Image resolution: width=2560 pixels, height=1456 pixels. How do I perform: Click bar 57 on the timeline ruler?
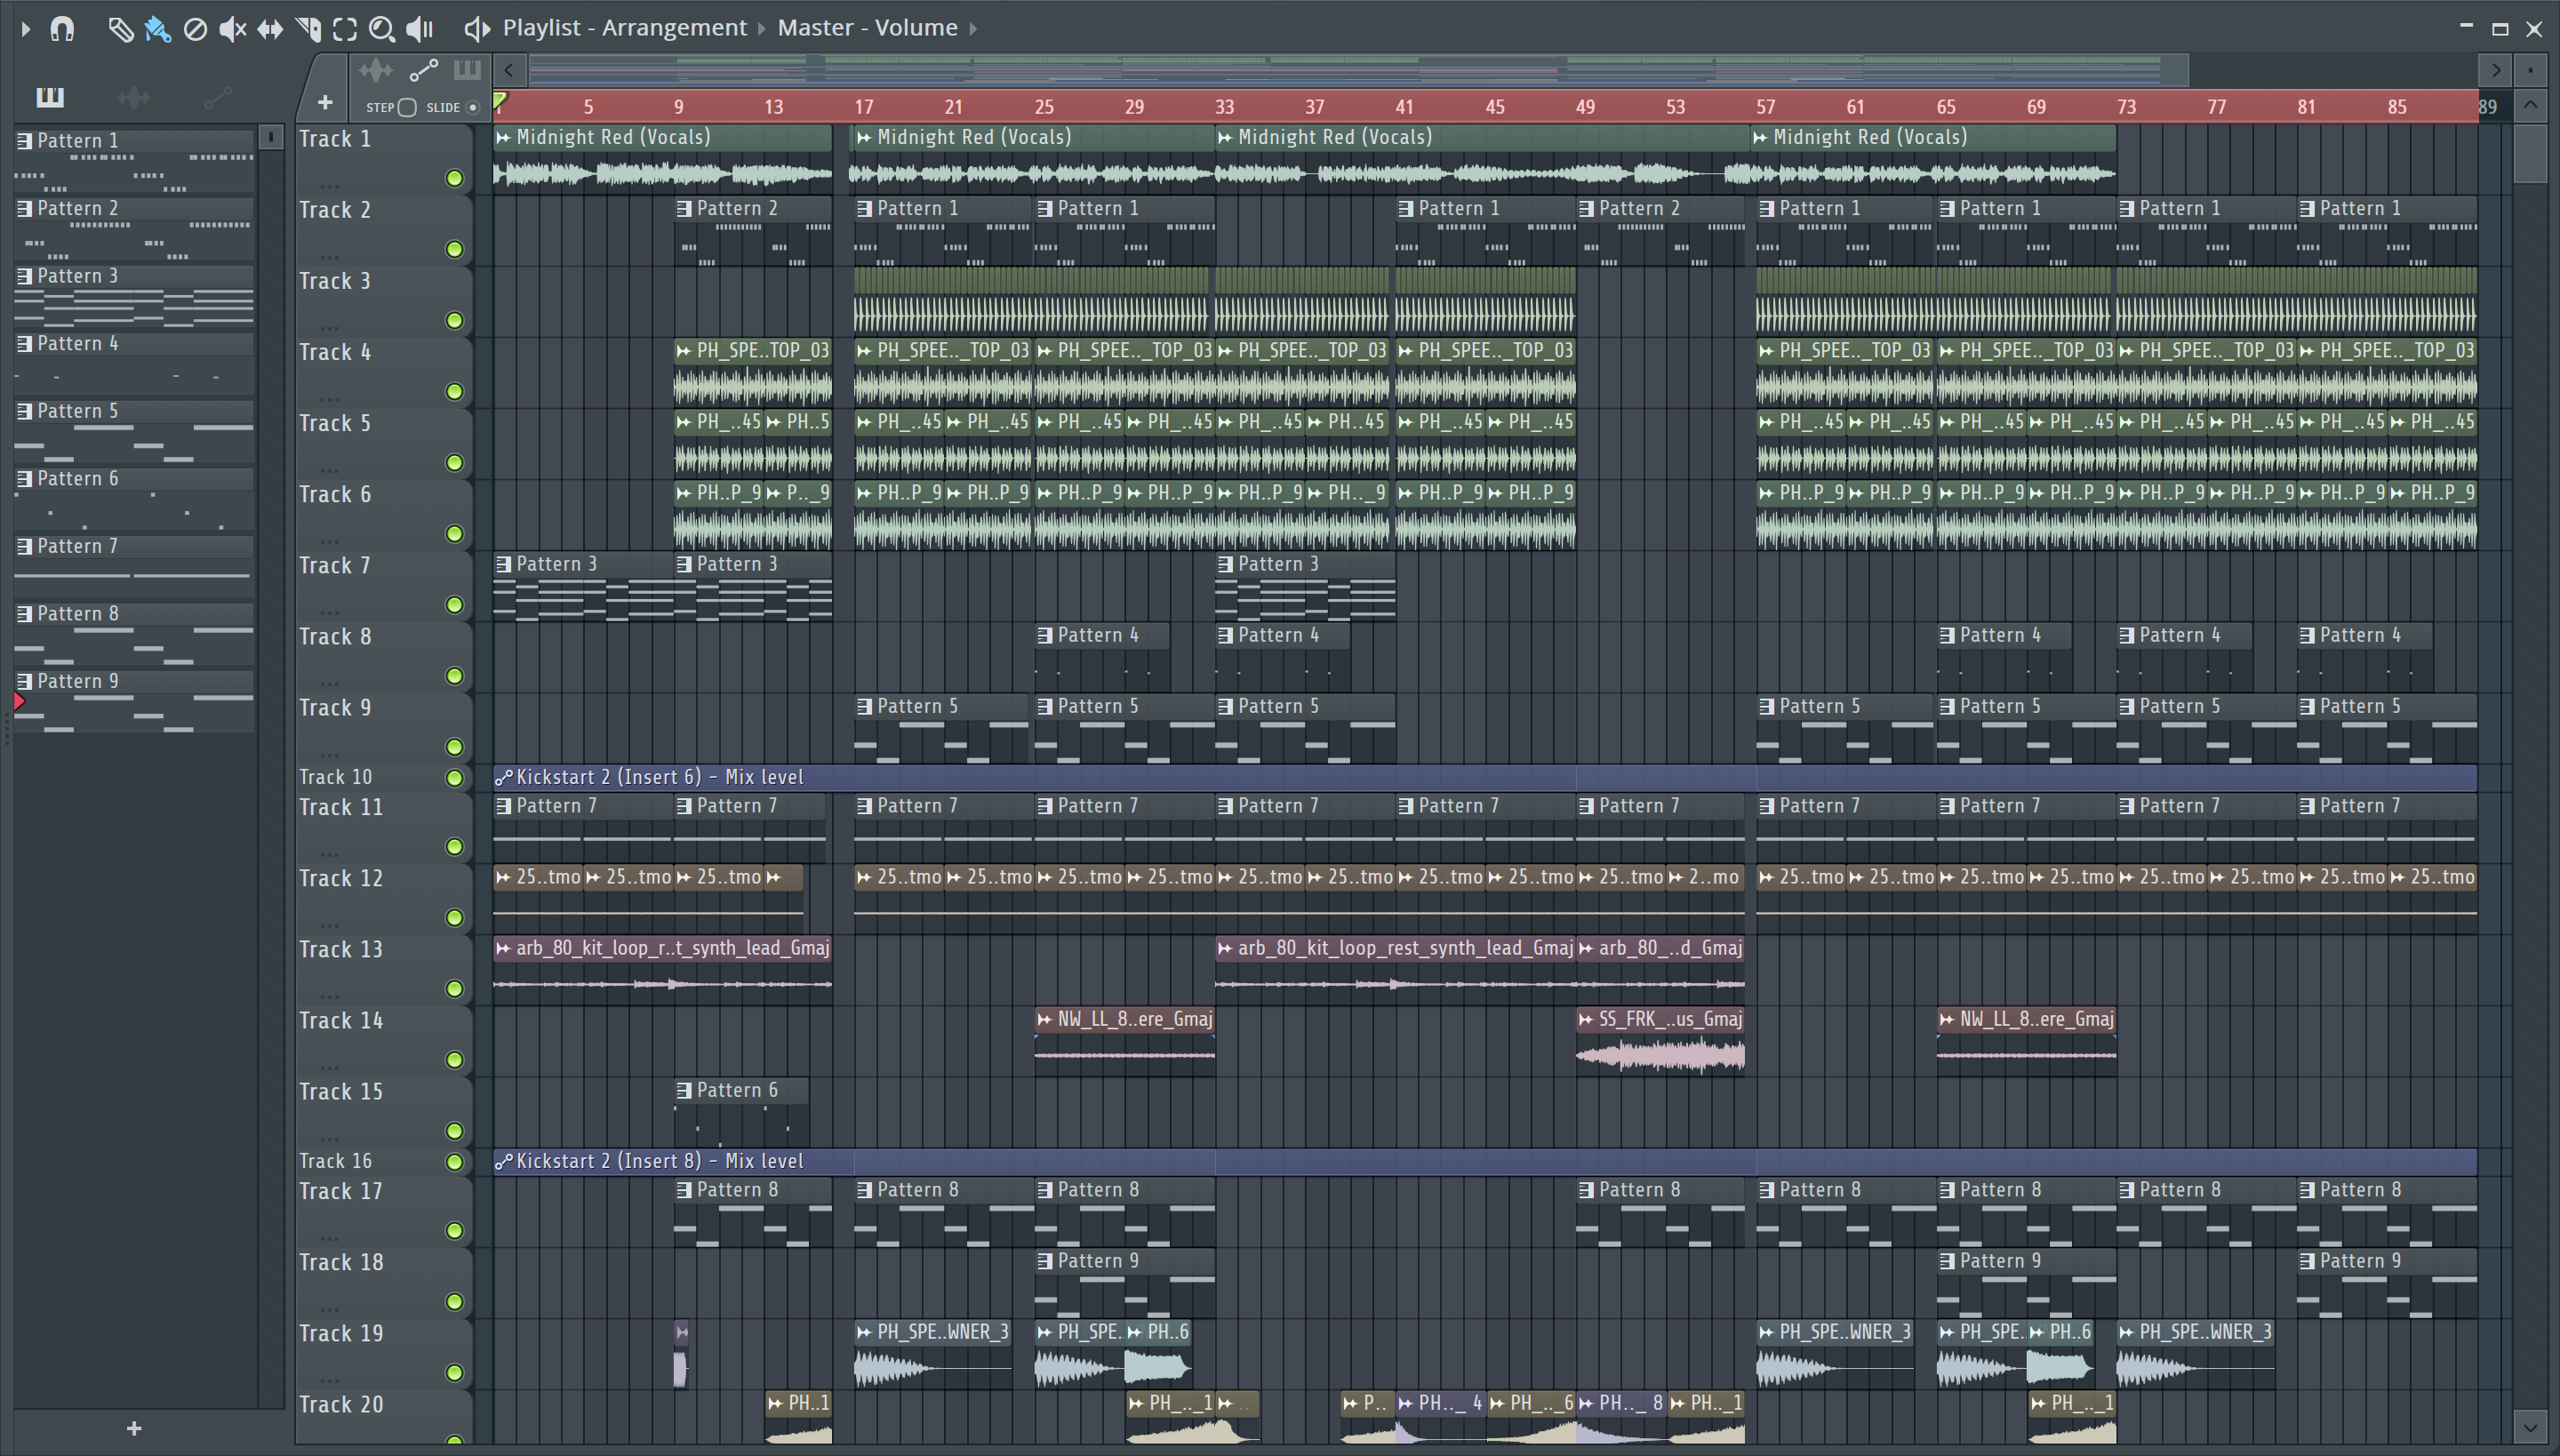[1765, 107]
